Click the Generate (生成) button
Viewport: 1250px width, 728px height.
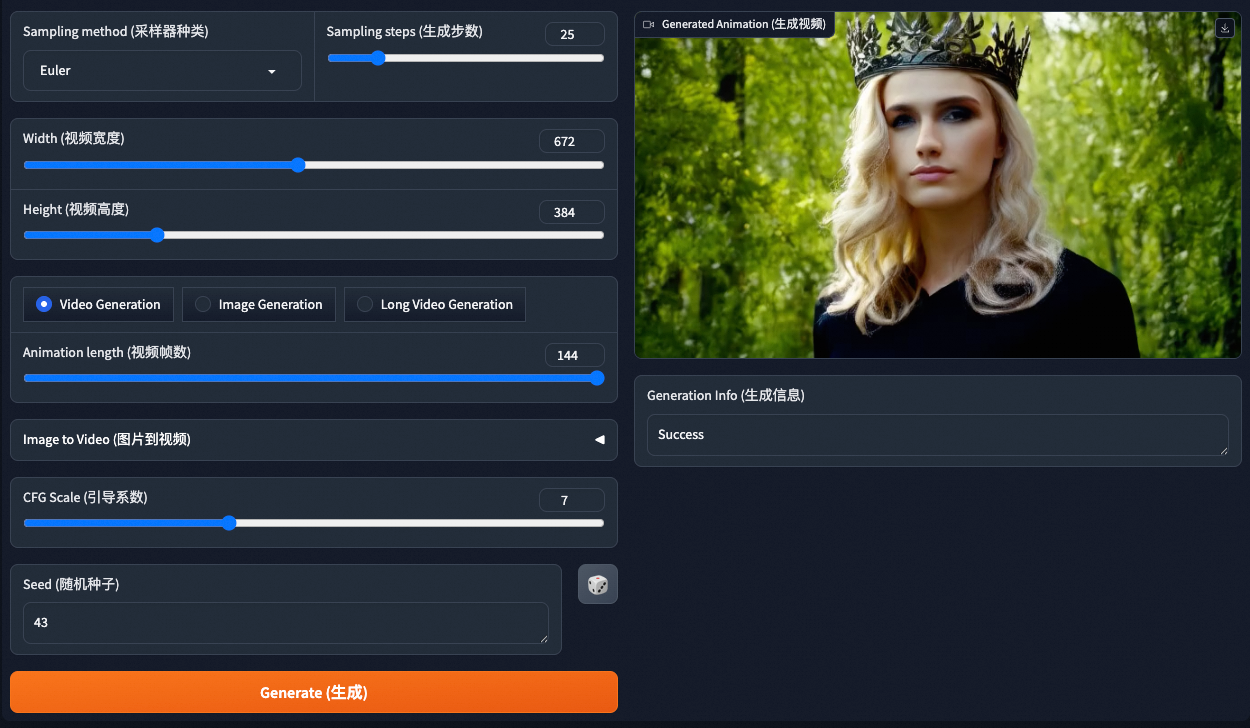pos(314,692)
